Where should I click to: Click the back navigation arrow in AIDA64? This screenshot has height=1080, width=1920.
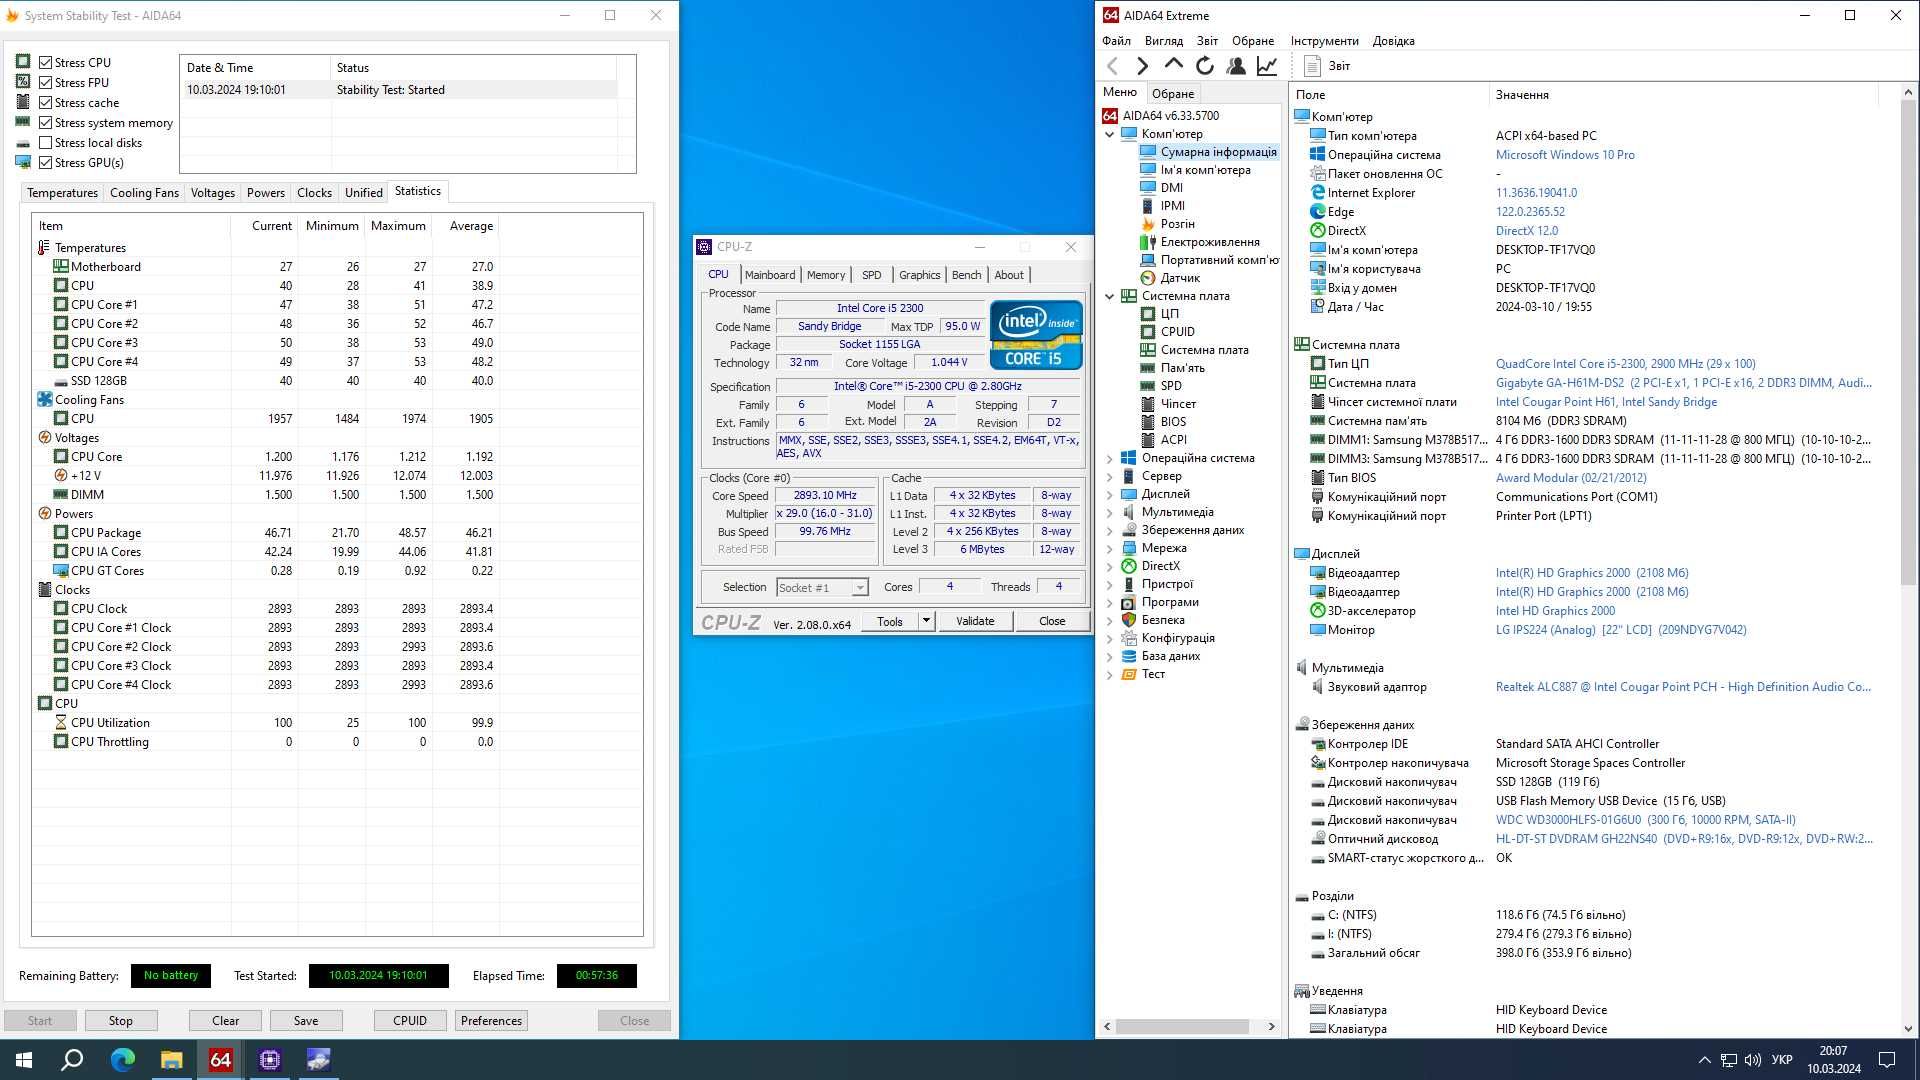(1114, 66)
